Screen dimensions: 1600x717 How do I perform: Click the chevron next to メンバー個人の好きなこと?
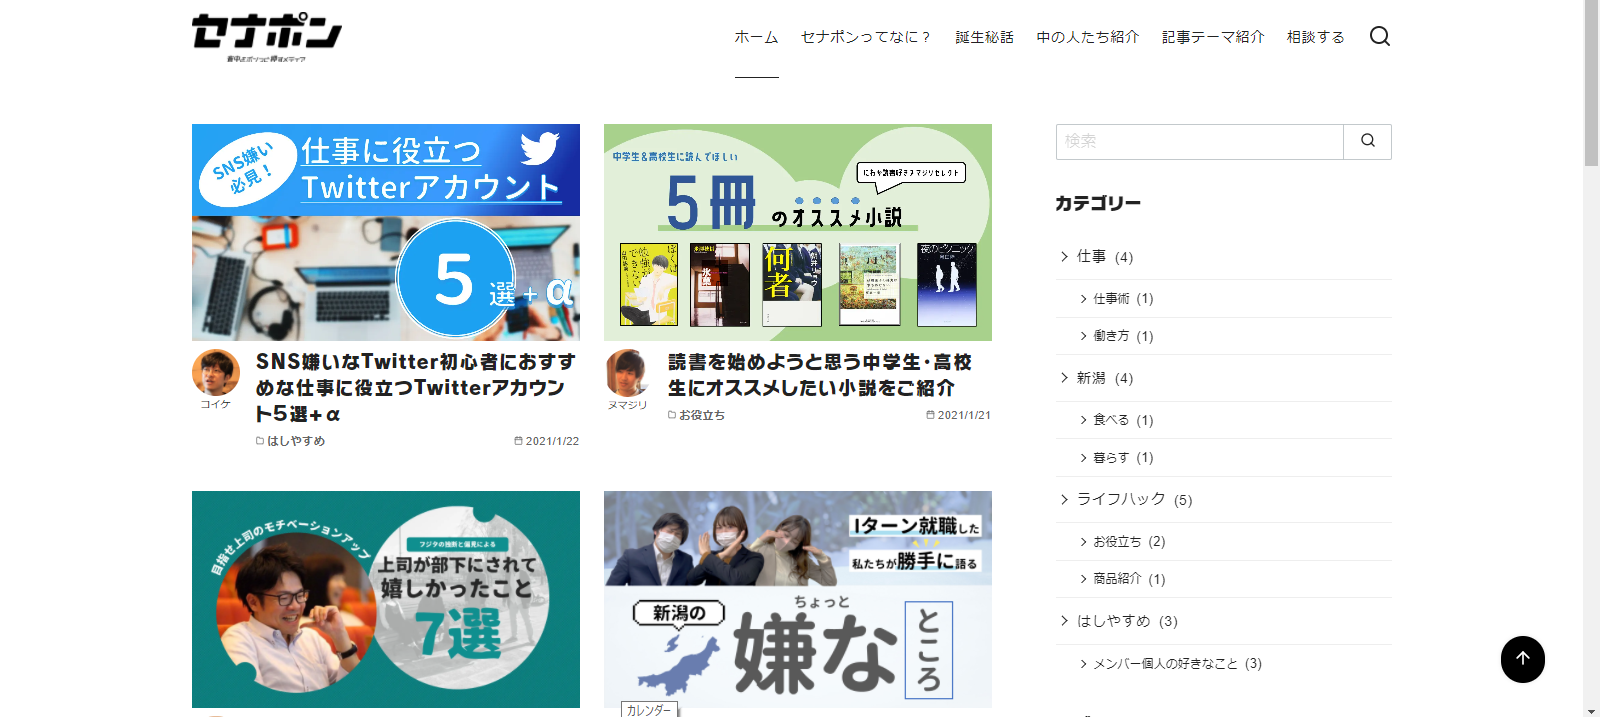tap(1083, 663)
